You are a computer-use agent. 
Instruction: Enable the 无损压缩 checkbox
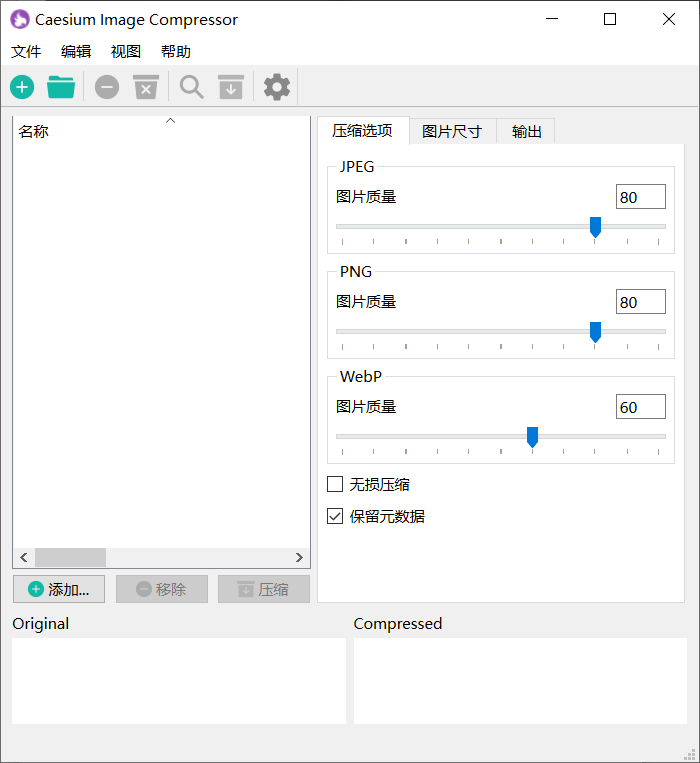point(335,484)
